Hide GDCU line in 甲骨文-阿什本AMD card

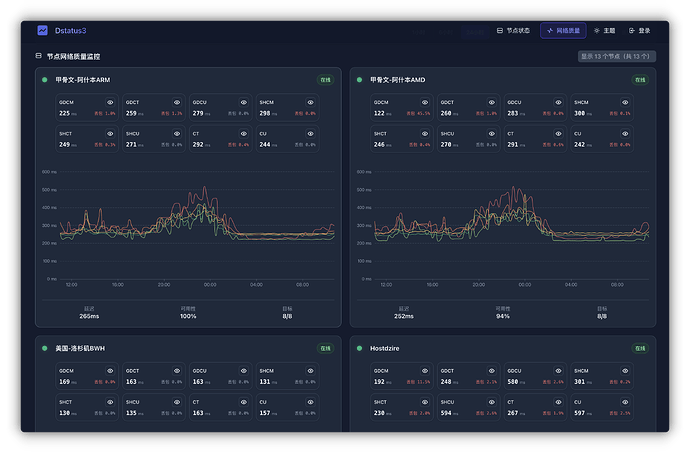(558, 102)
